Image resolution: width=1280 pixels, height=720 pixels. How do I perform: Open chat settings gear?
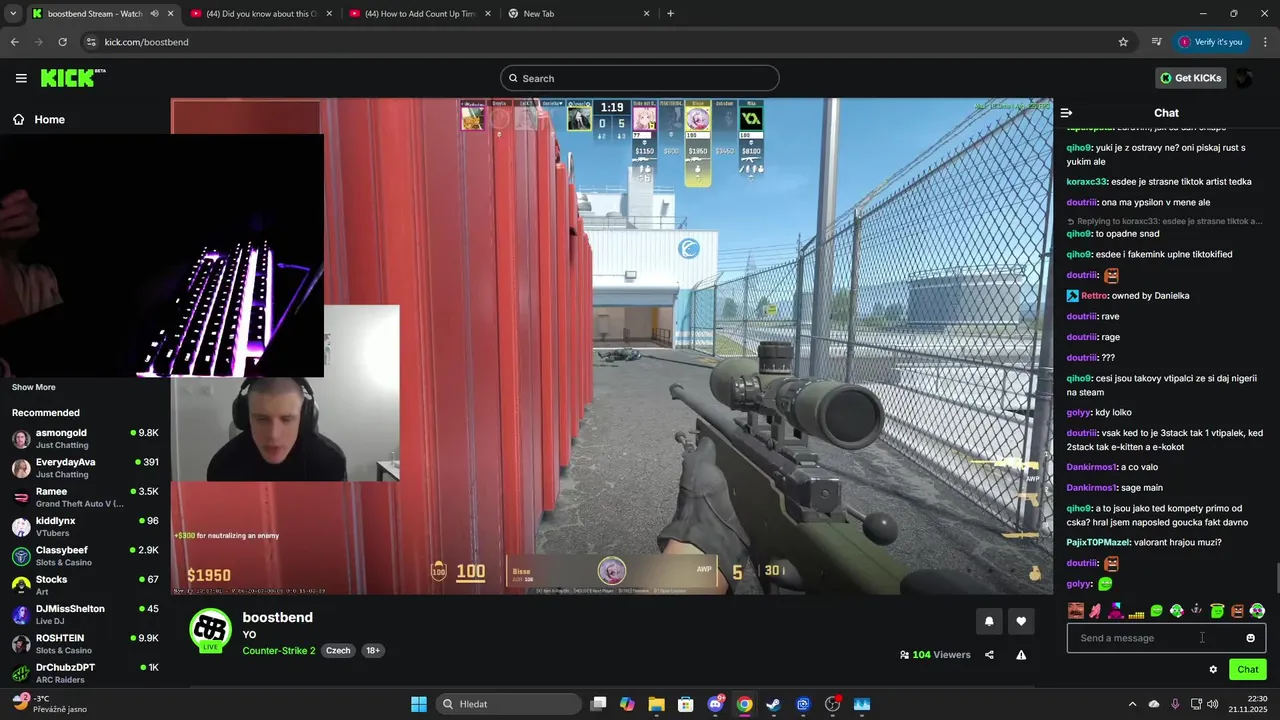coord(1213,669)
